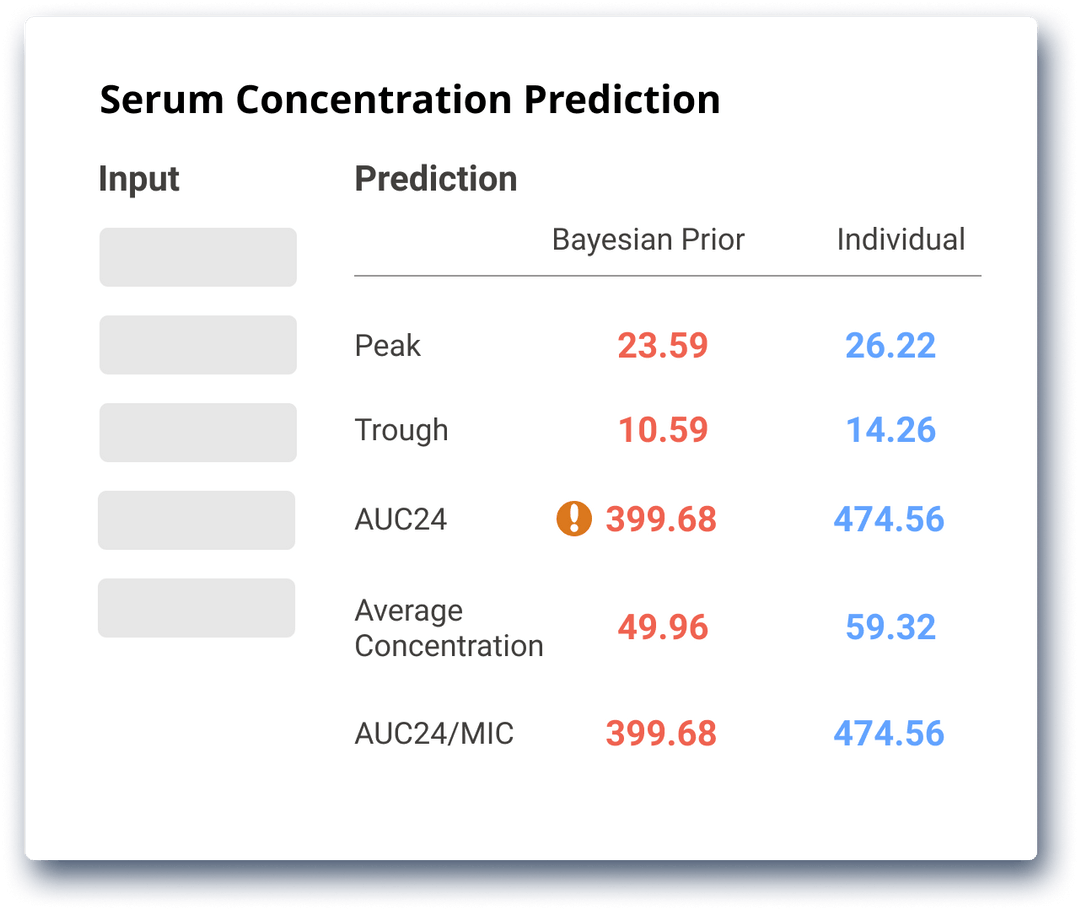
Task: Select the AUC24/MIC row label
Action: tap(432, 733)
